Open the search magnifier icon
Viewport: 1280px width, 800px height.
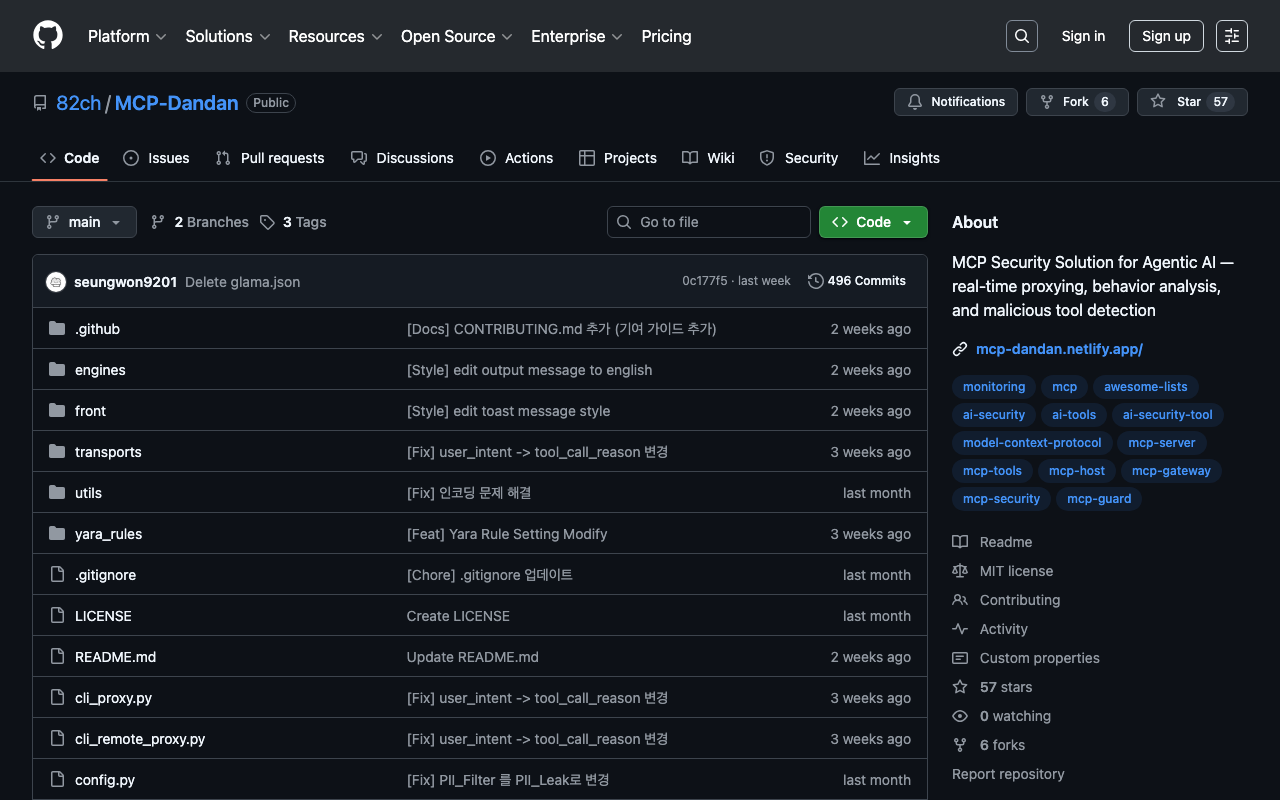click(x=1021, y=36)
